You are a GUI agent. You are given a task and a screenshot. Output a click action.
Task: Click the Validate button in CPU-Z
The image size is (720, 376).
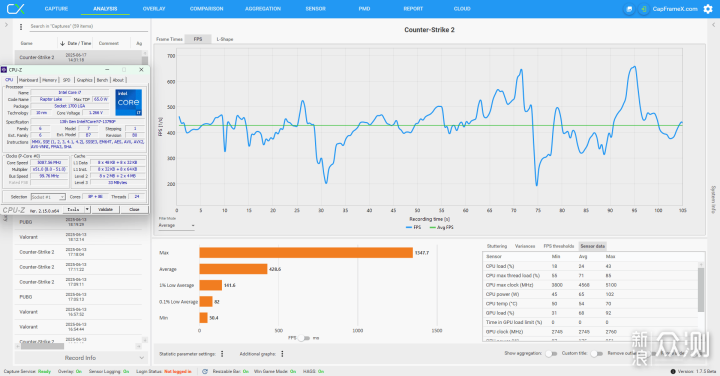(x=105, y=209)
